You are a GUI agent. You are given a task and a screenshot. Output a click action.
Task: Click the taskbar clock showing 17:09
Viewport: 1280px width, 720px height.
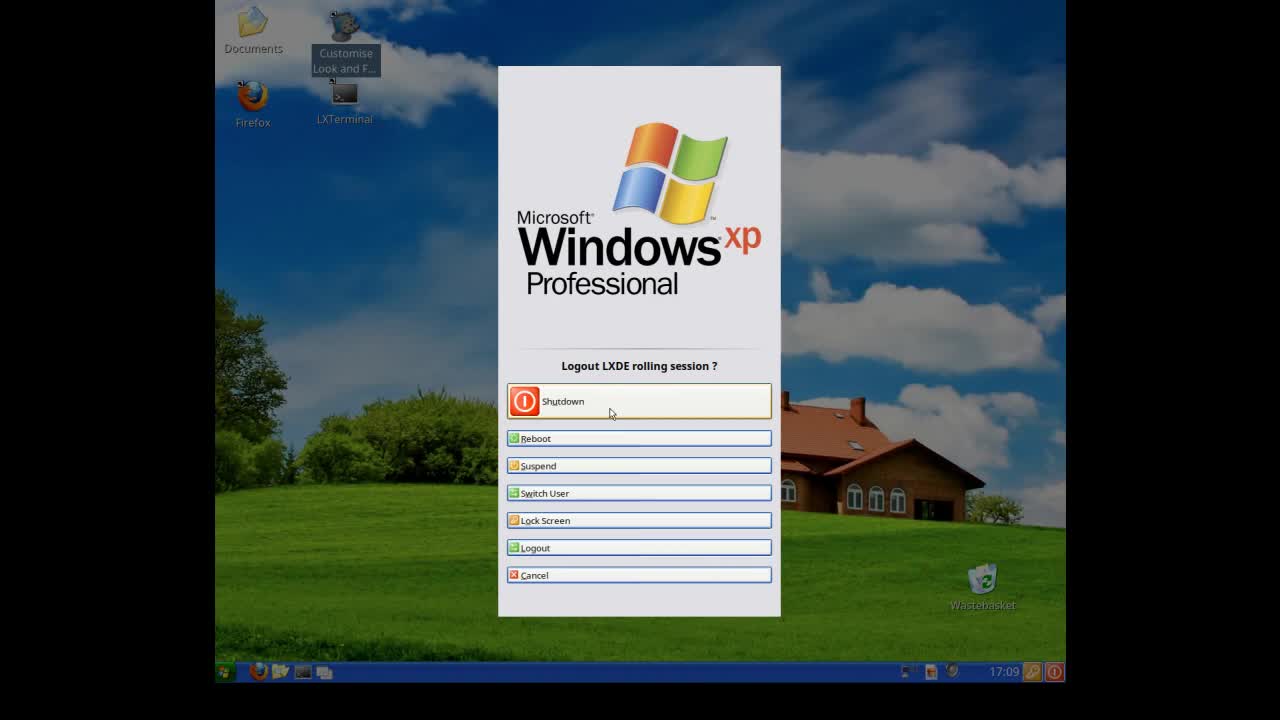(1004, 672)
